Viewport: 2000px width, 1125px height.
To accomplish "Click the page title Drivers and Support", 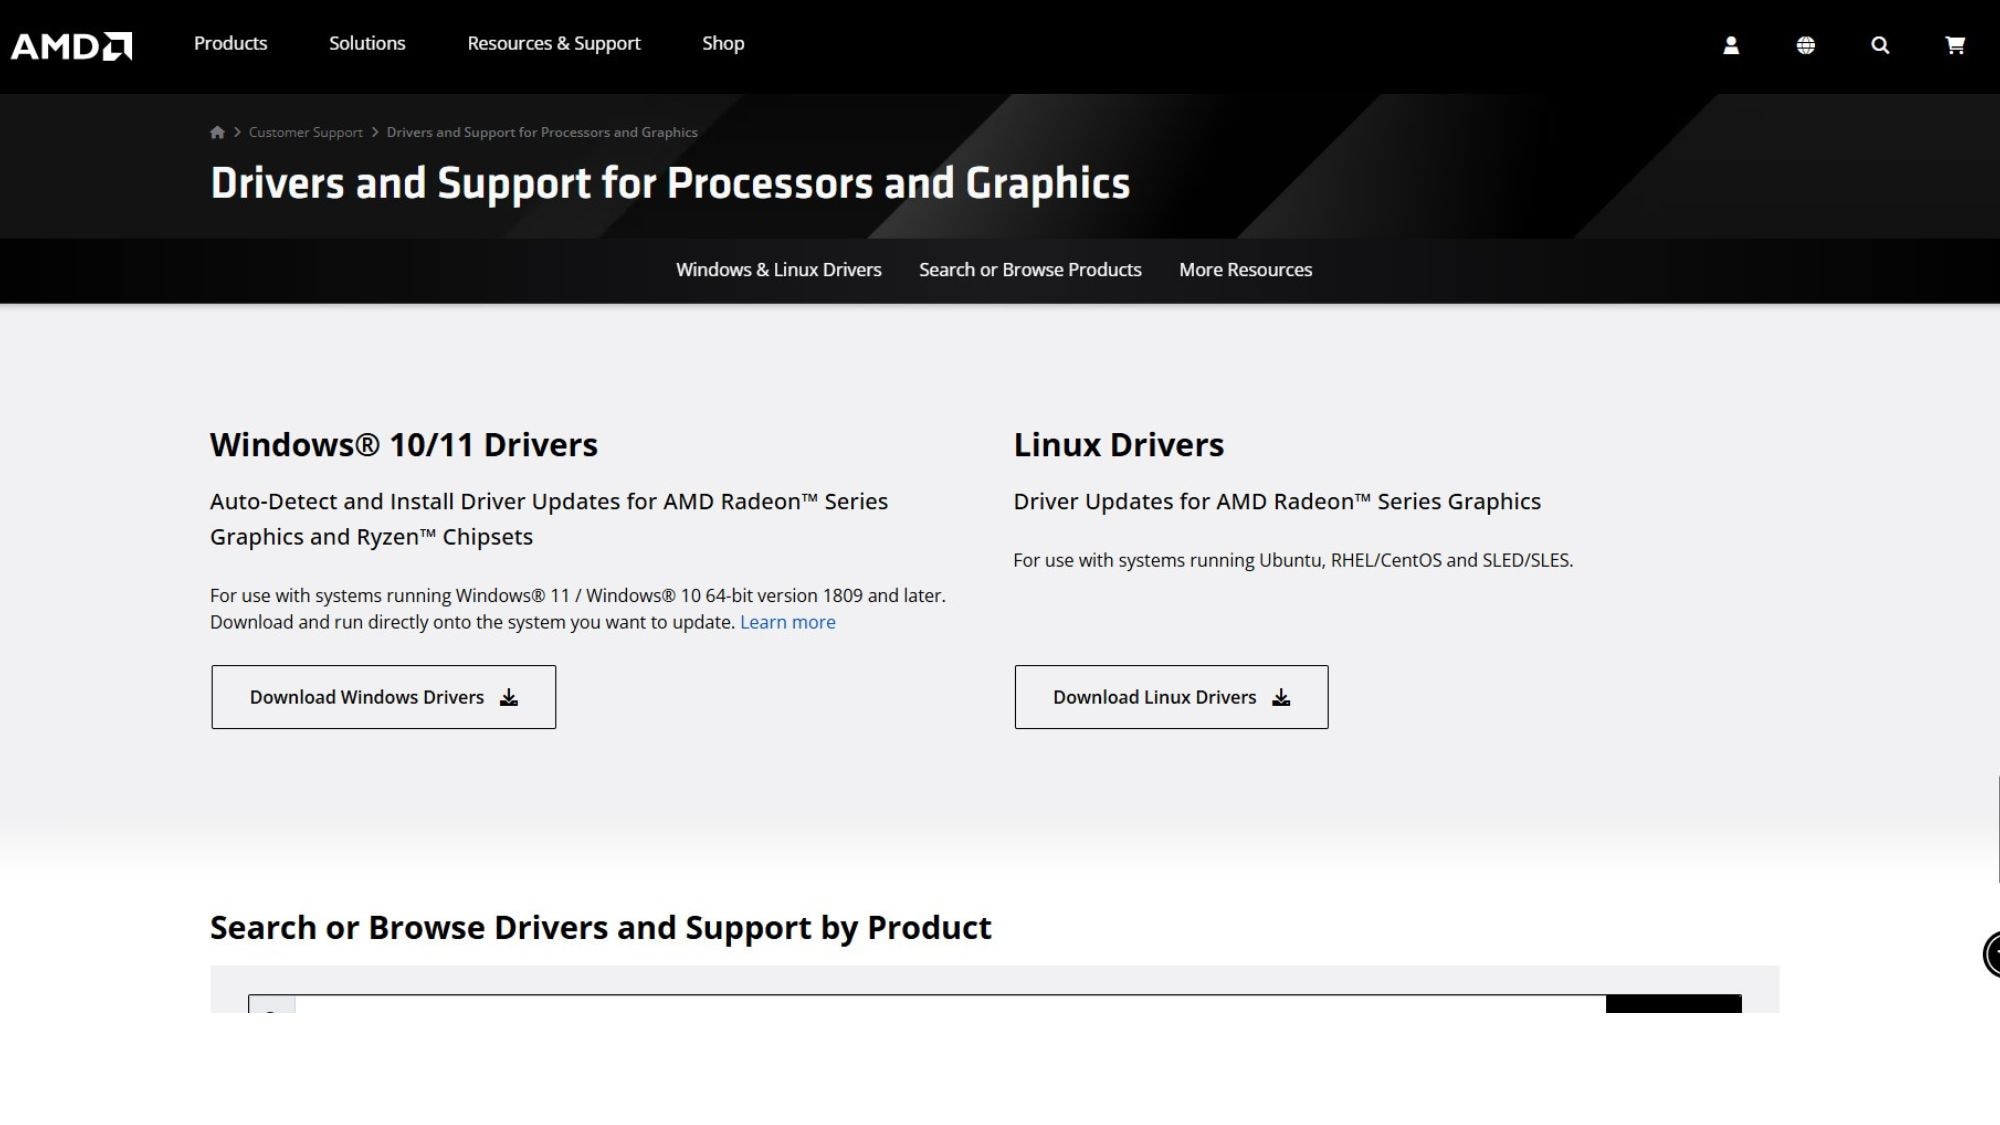I will coord(670,184).
